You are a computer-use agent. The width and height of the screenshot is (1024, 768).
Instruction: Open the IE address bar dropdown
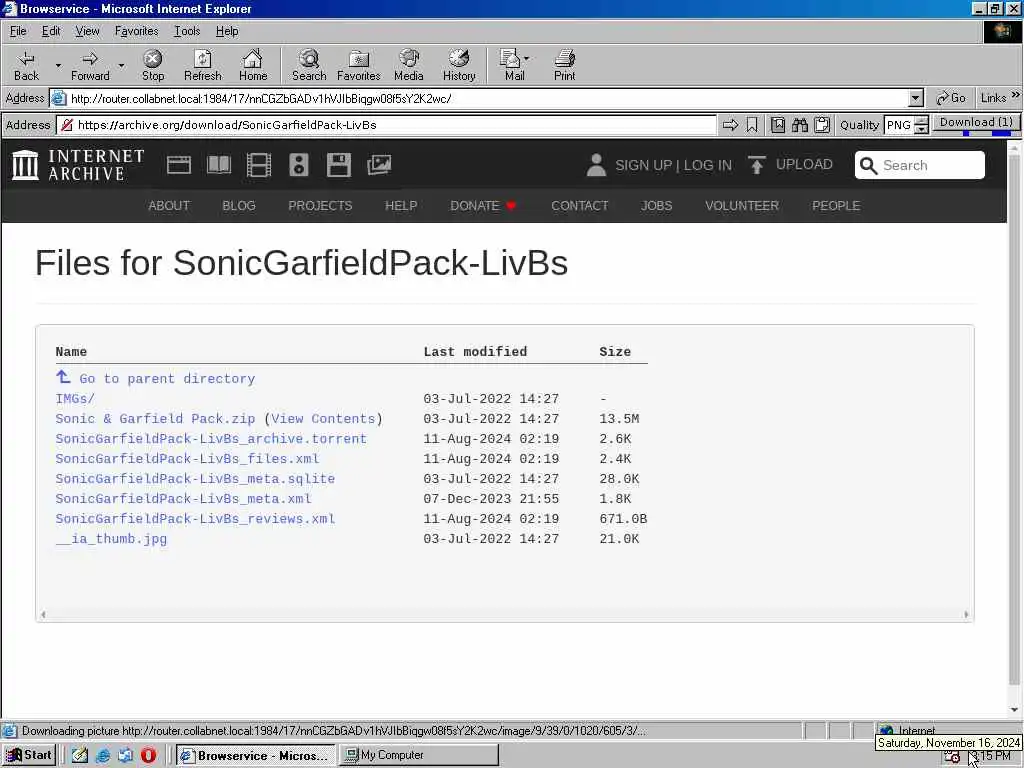916,99
